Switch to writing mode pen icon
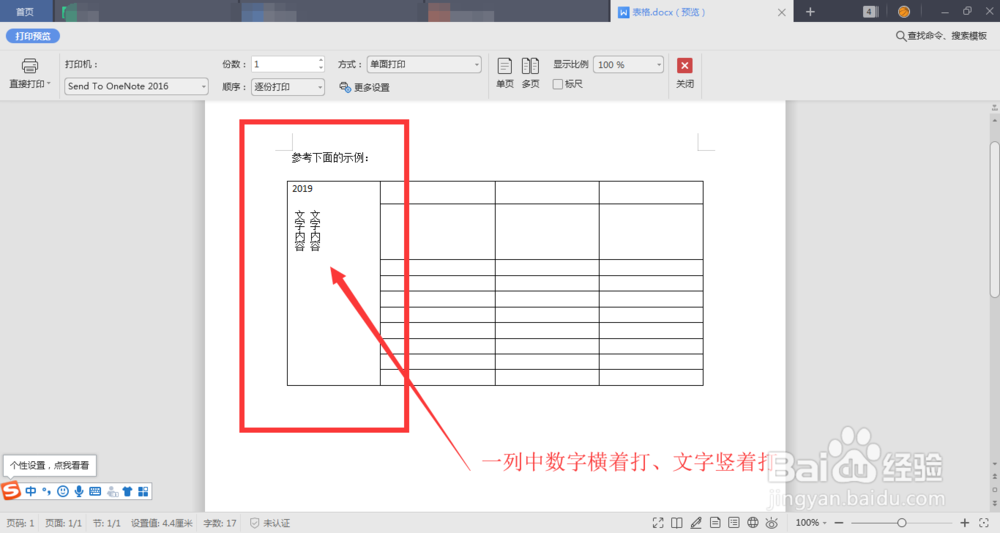 click(696, 523)
